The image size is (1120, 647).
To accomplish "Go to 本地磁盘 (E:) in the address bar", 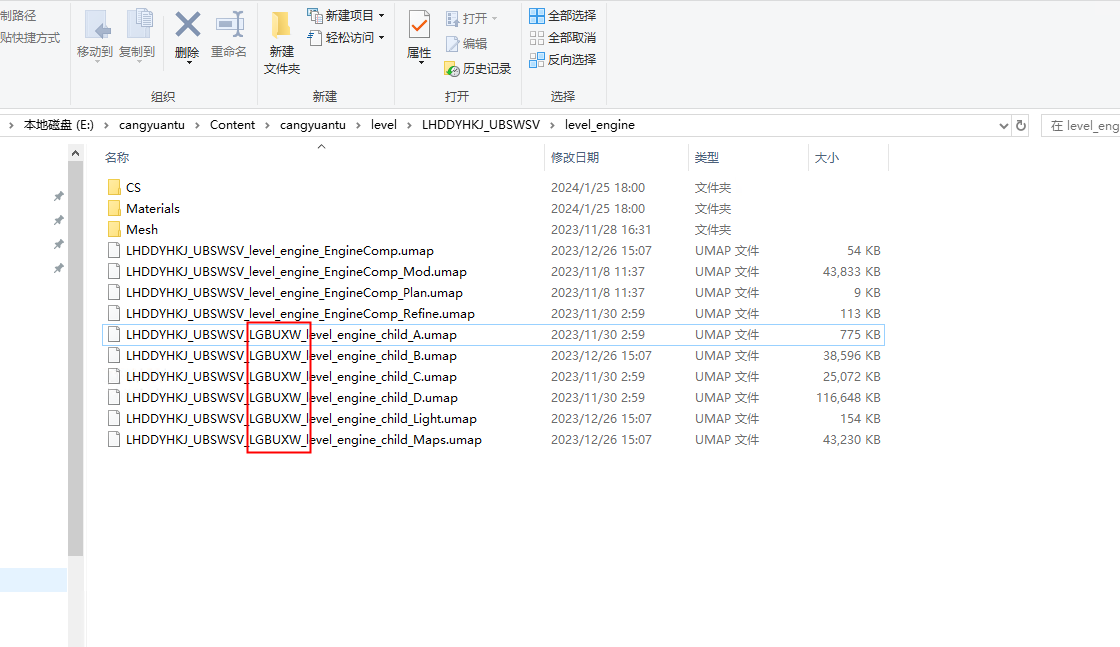I will tap(59, 125).
